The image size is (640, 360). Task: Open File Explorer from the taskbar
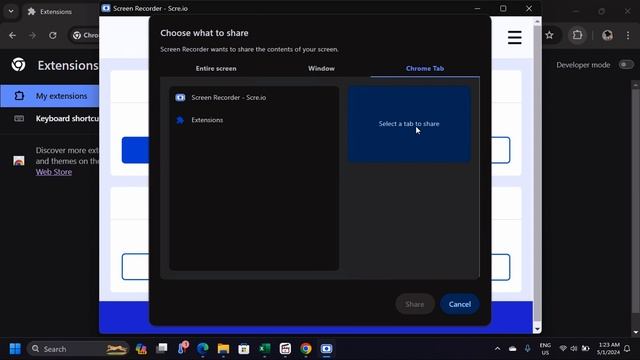pyautogui.click(x=223, y=349)
